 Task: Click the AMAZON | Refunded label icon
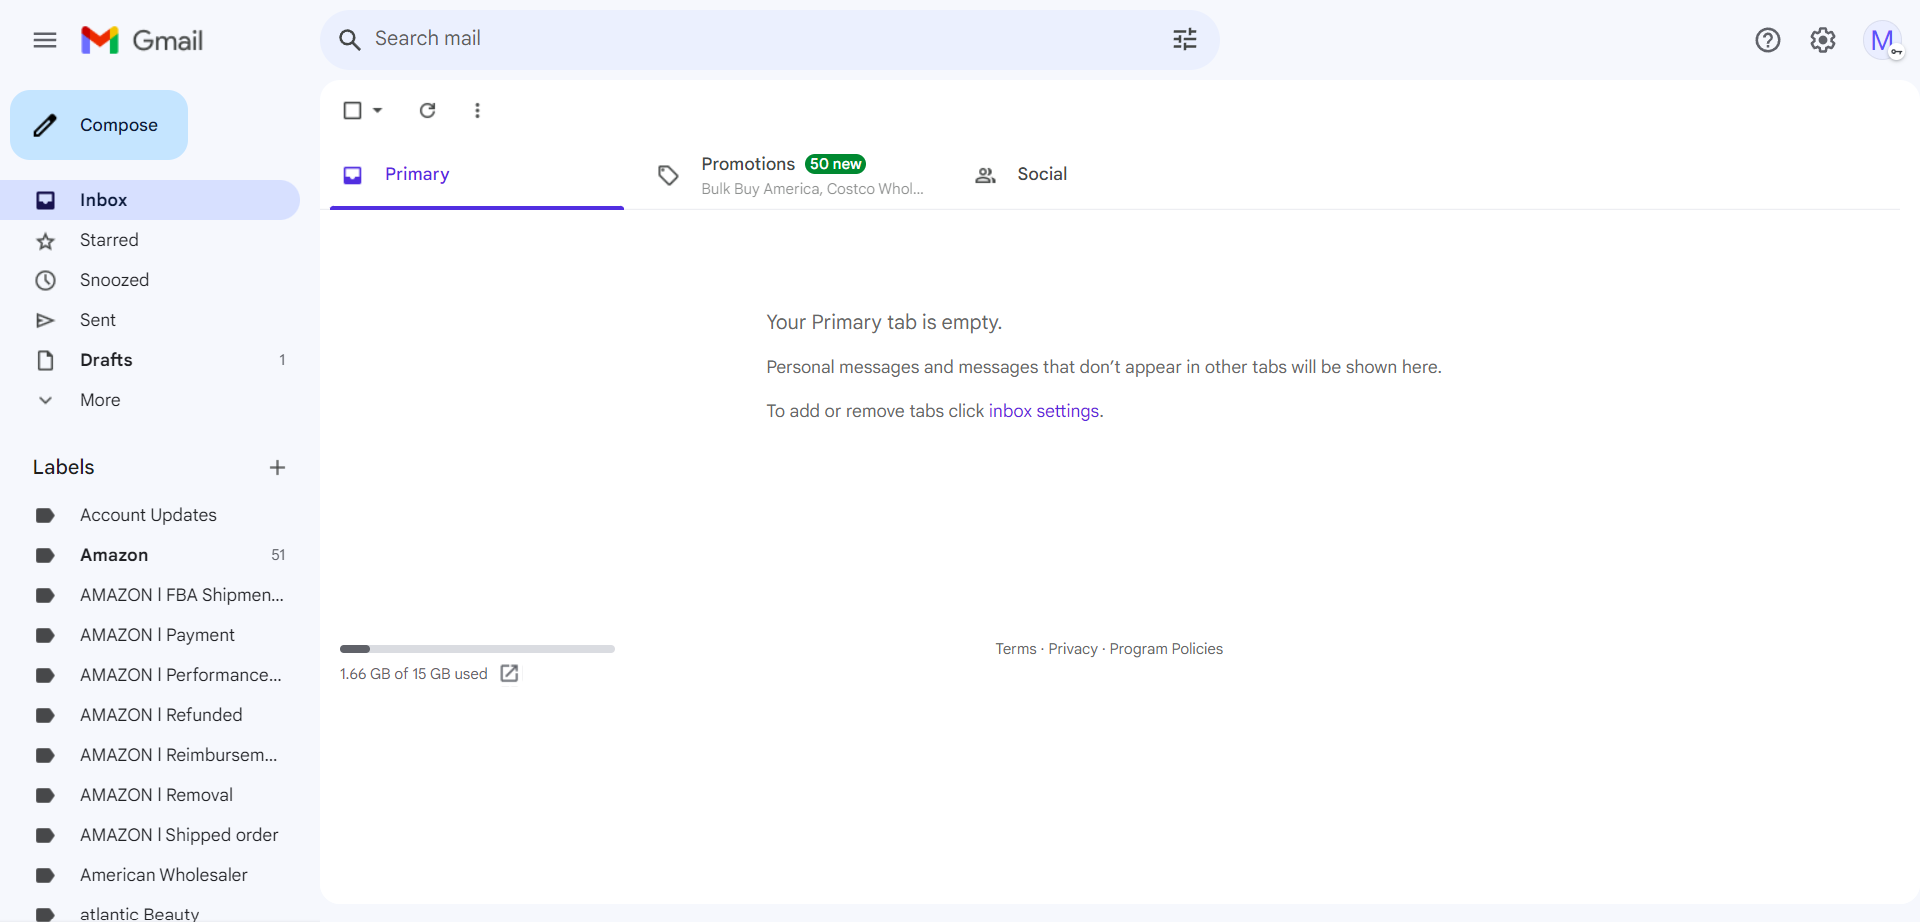[x=45, y=715]
